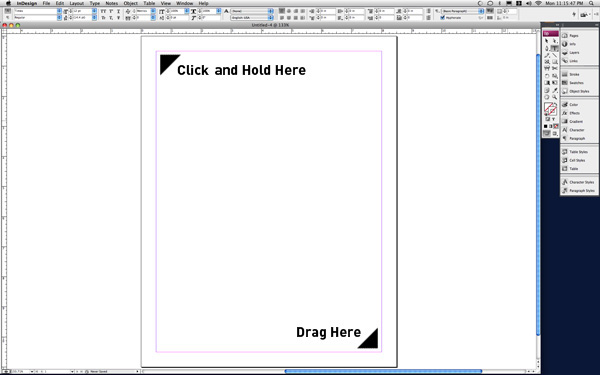Viewport: 600px width, 375px height.
Task: Click the Apply Color black swatch
Action: 546,126
